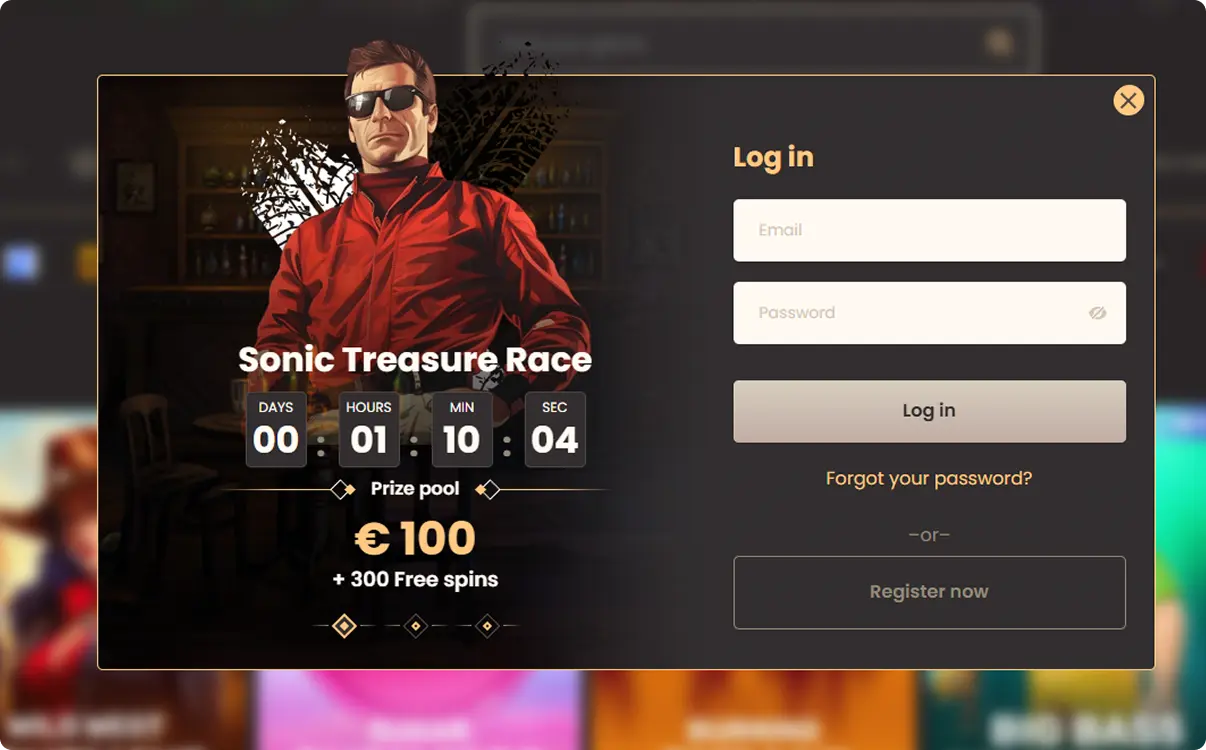Click the Register now button
The width and height of the screenshot is (1206, 750).
tap(929, 592)
